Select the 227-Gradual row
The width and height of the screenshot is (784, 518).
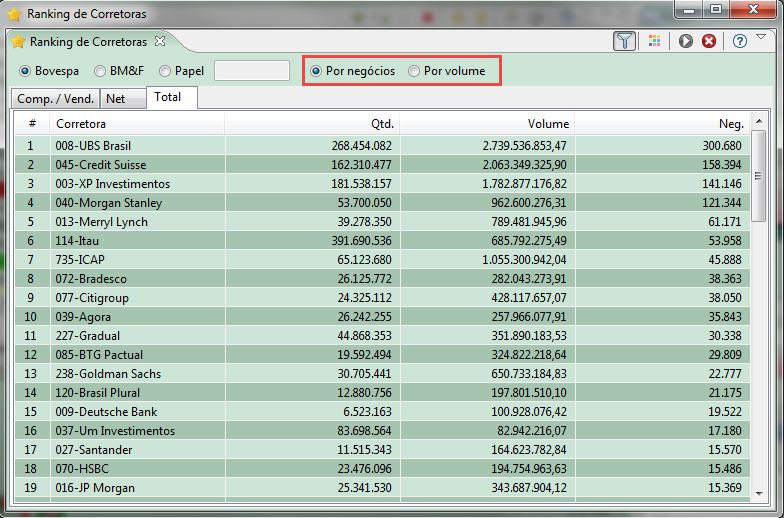point(382,336)
